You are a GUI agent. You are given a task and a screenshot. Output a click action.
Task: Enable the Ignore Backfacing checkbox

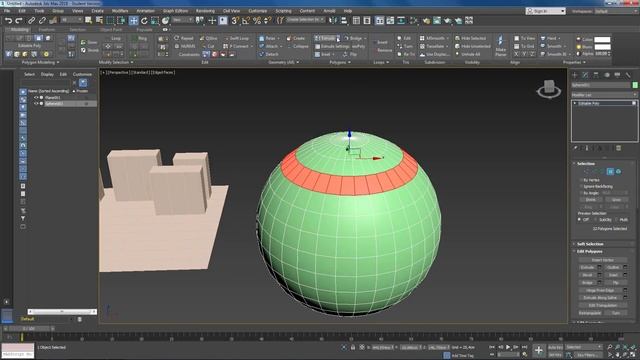pyautogui.click(x=581, y=187)
